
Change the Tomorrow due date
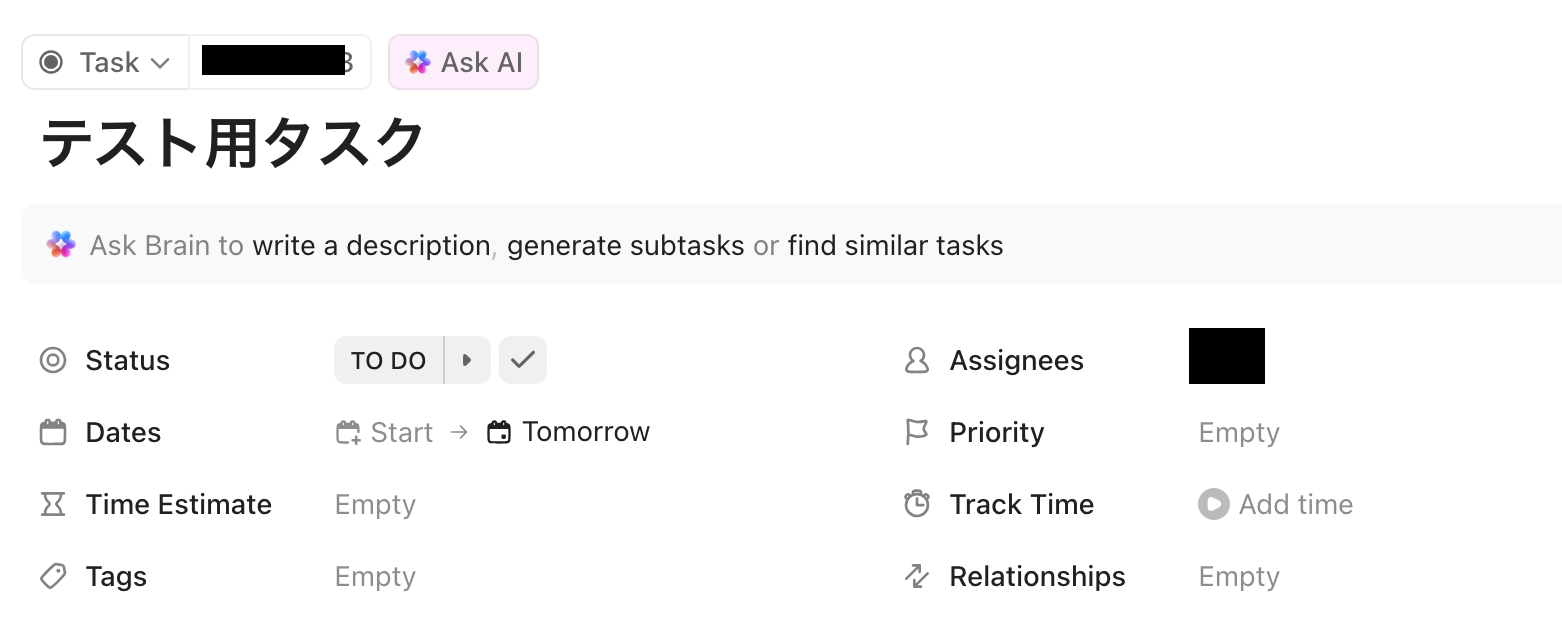point(586,432)
